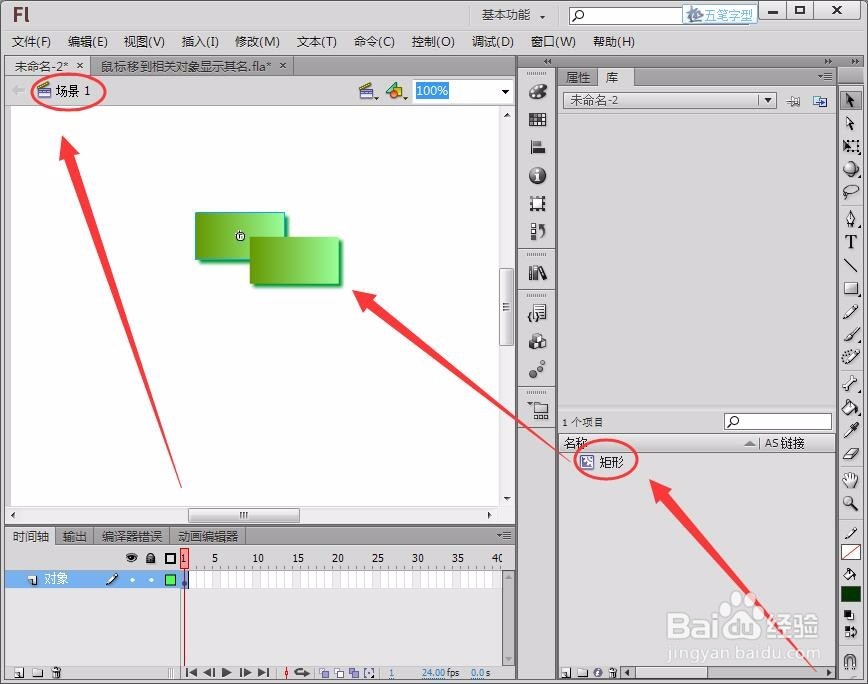This screenshot has height=684, width=868.
Task: Sort library by 名称 toggle arrow
Action: click(749, 443)
